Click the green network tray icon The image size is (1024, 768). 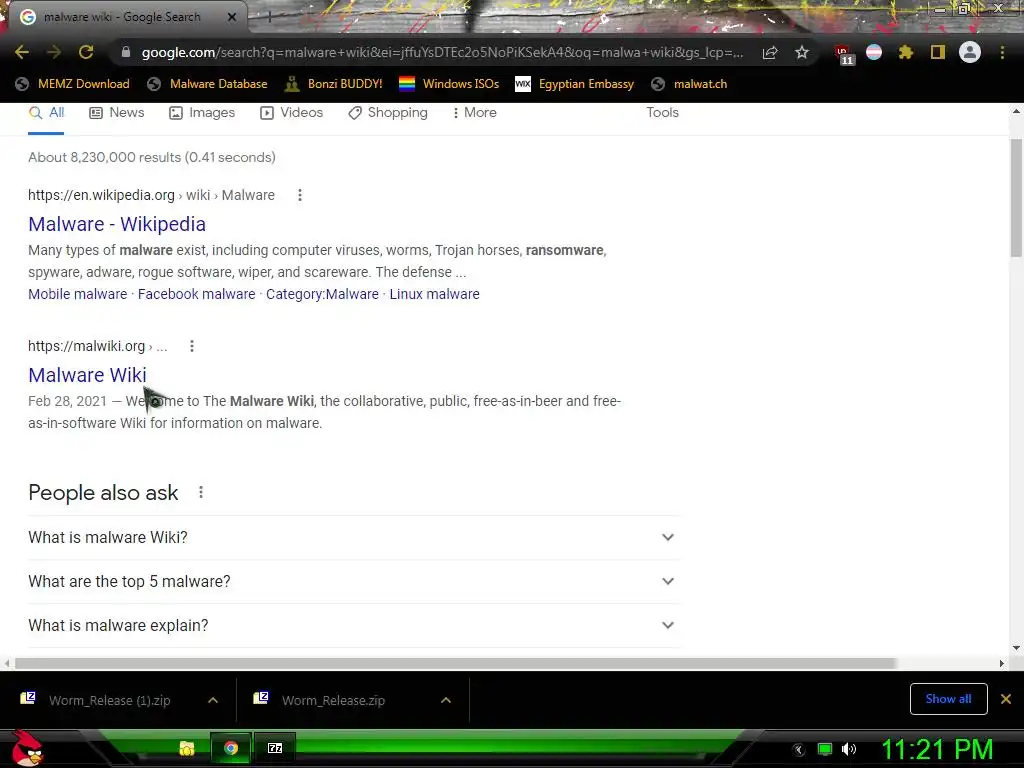tap(825, 750)
